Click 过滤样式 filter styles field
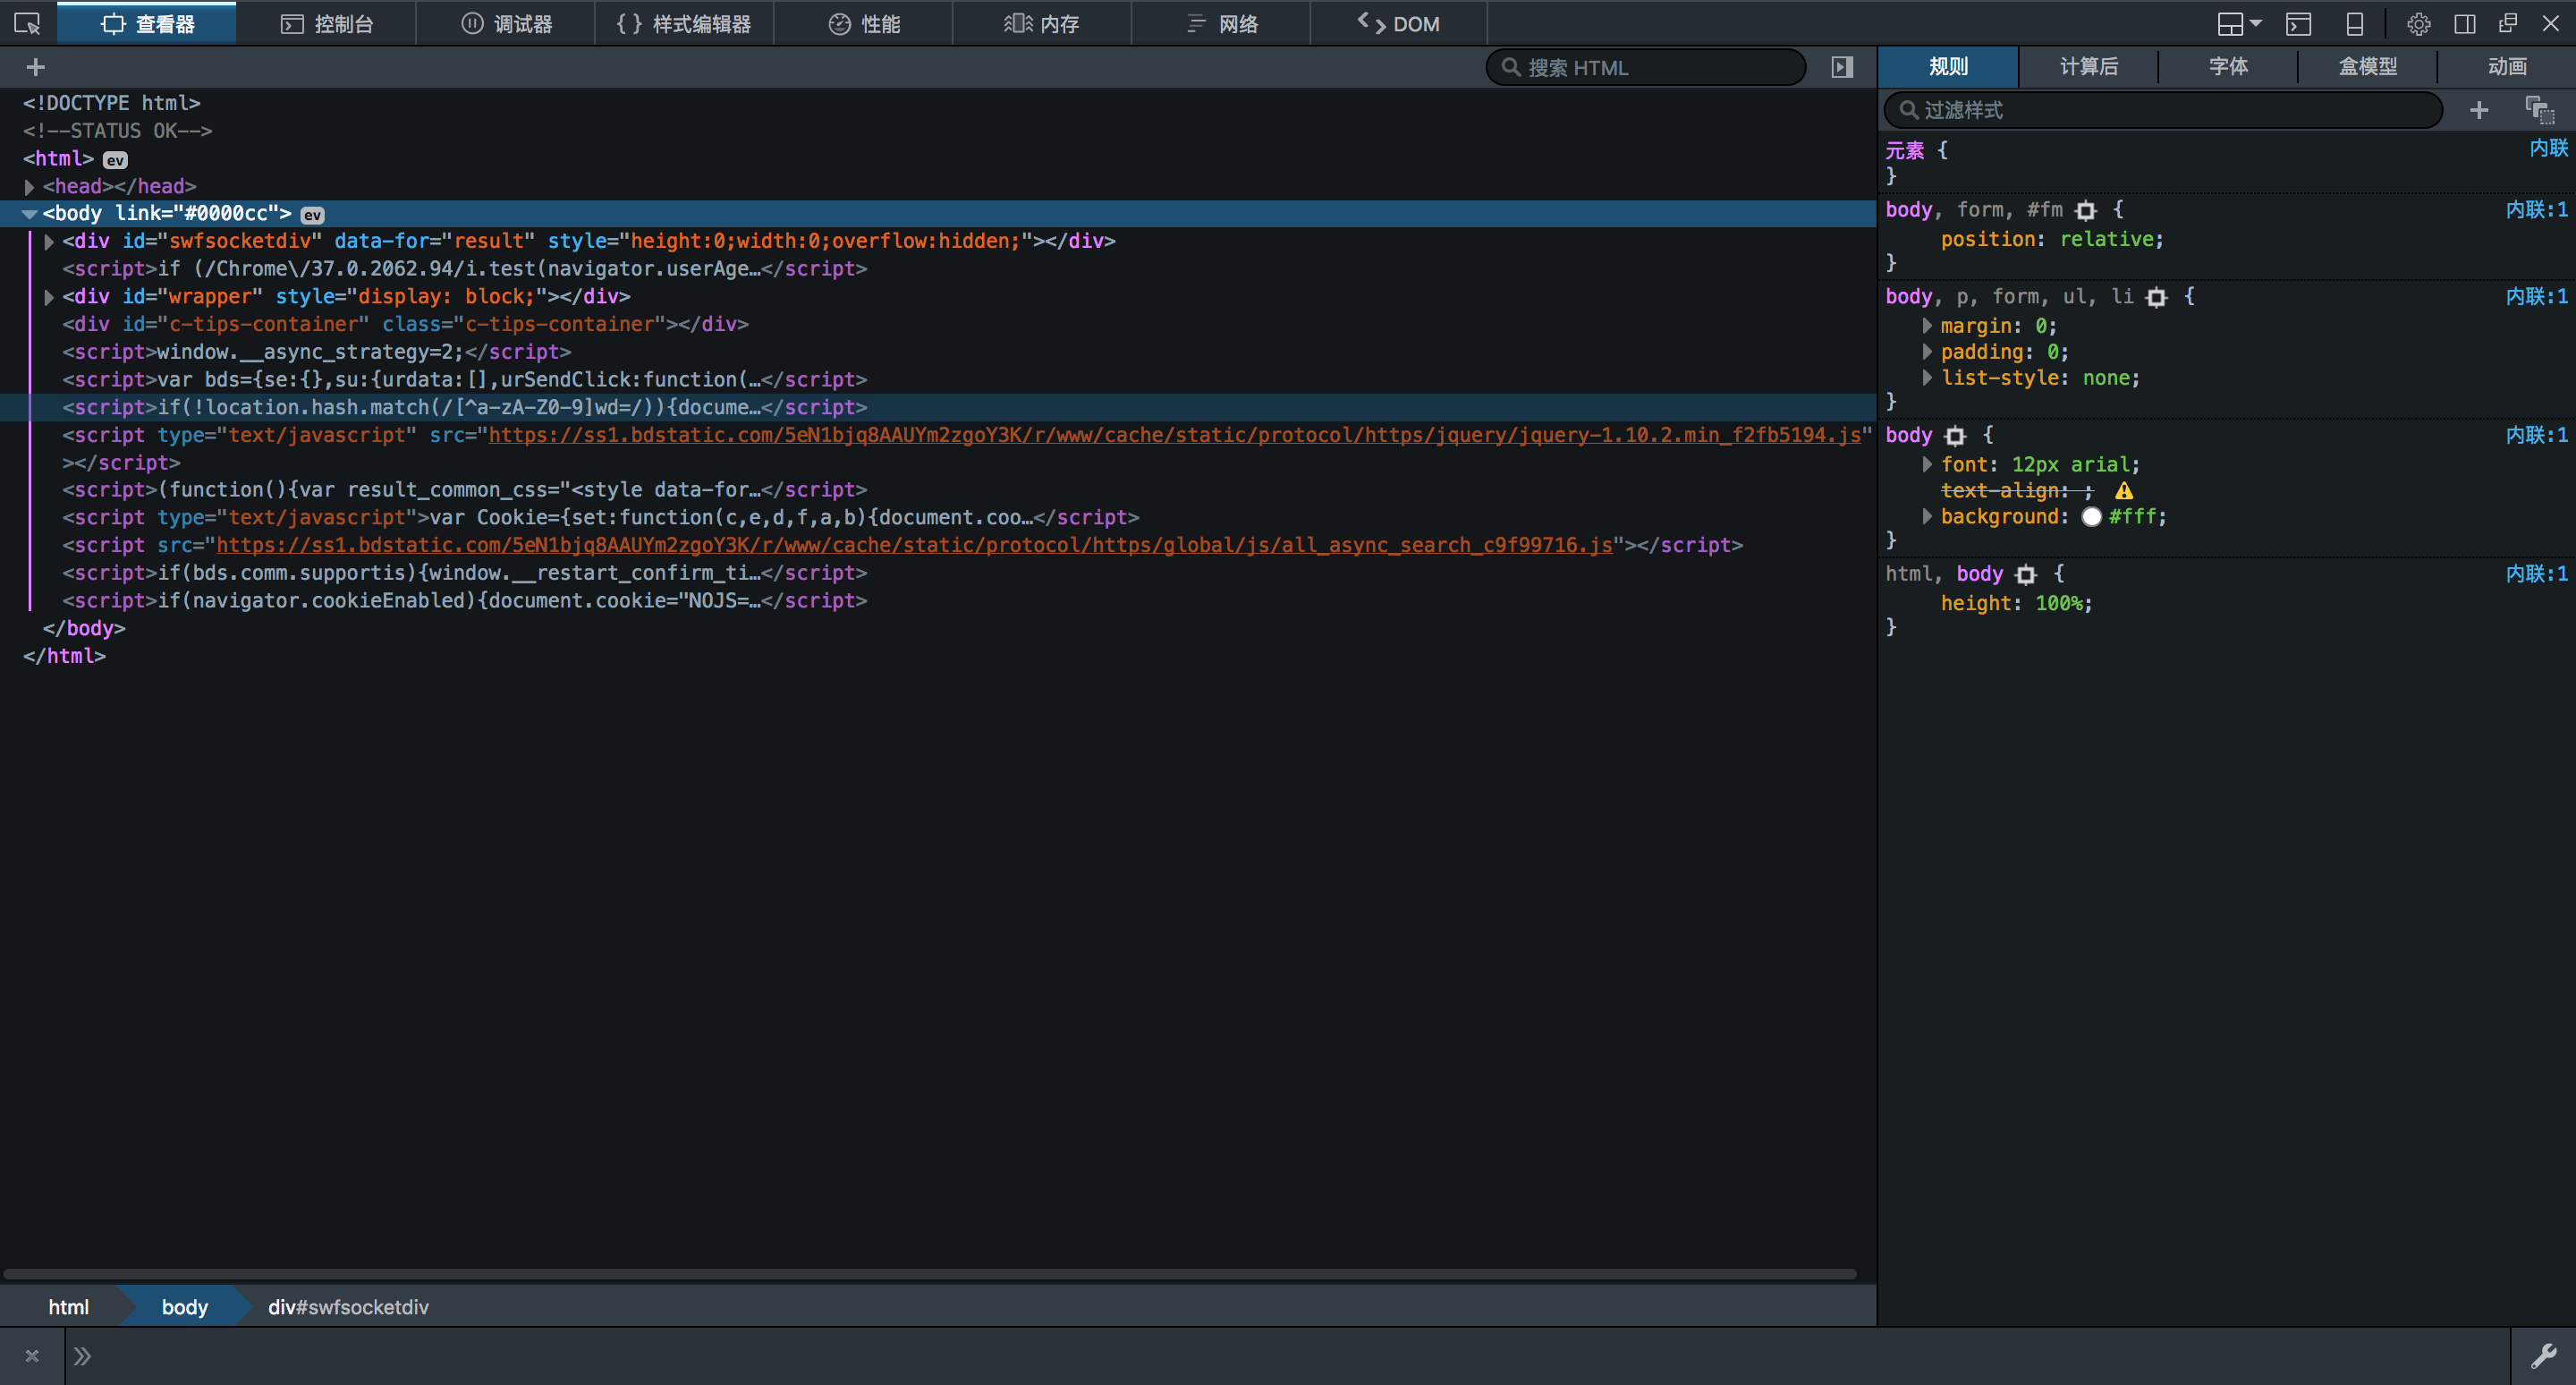2576x1385 pixels. click(x=2162, y=110)
